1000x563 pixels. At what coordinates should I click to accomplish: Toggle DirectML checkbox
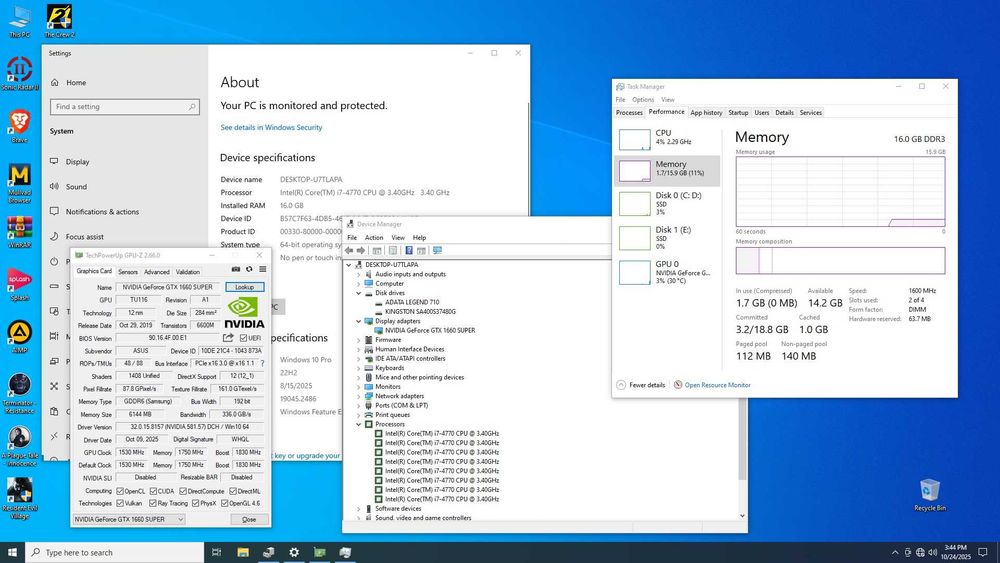point(233,491)
